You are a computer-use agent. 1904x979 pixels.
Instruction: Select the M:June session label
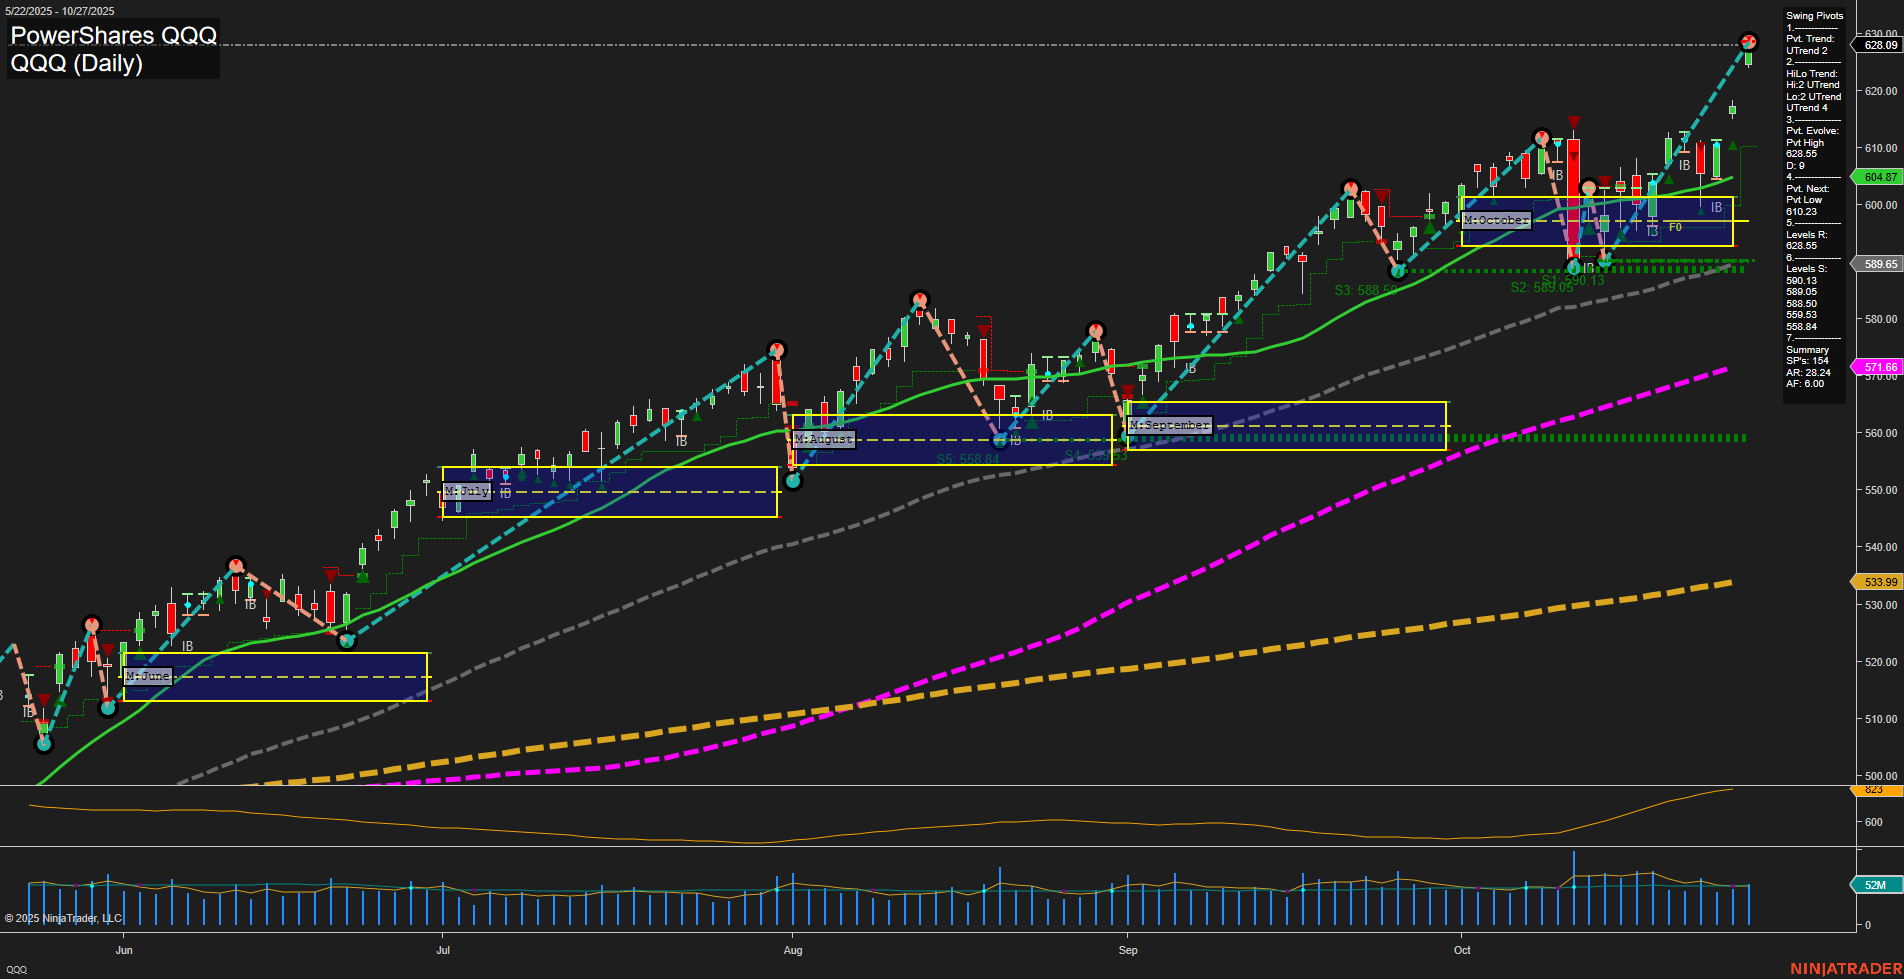click(148, 677)
